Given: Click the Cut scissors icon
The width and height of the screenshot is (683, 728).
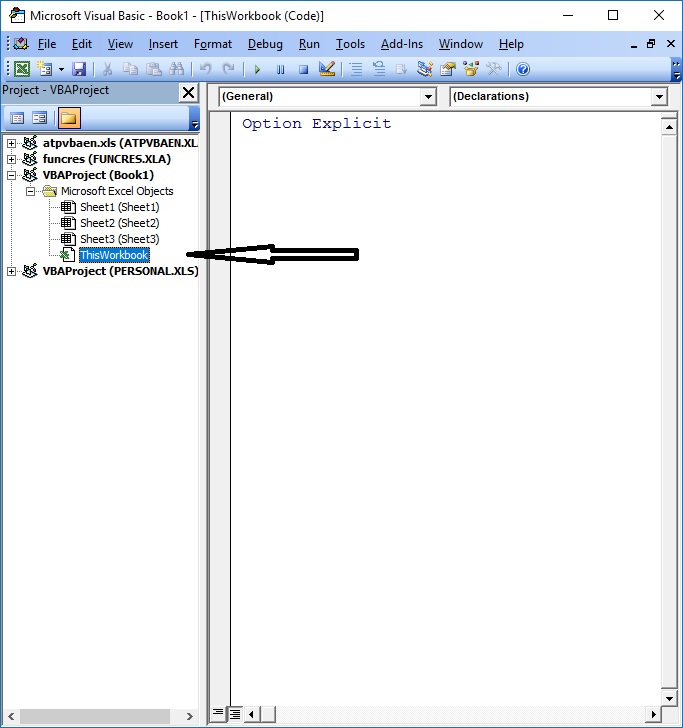Looking at the screenshot, I should (107, 69).
